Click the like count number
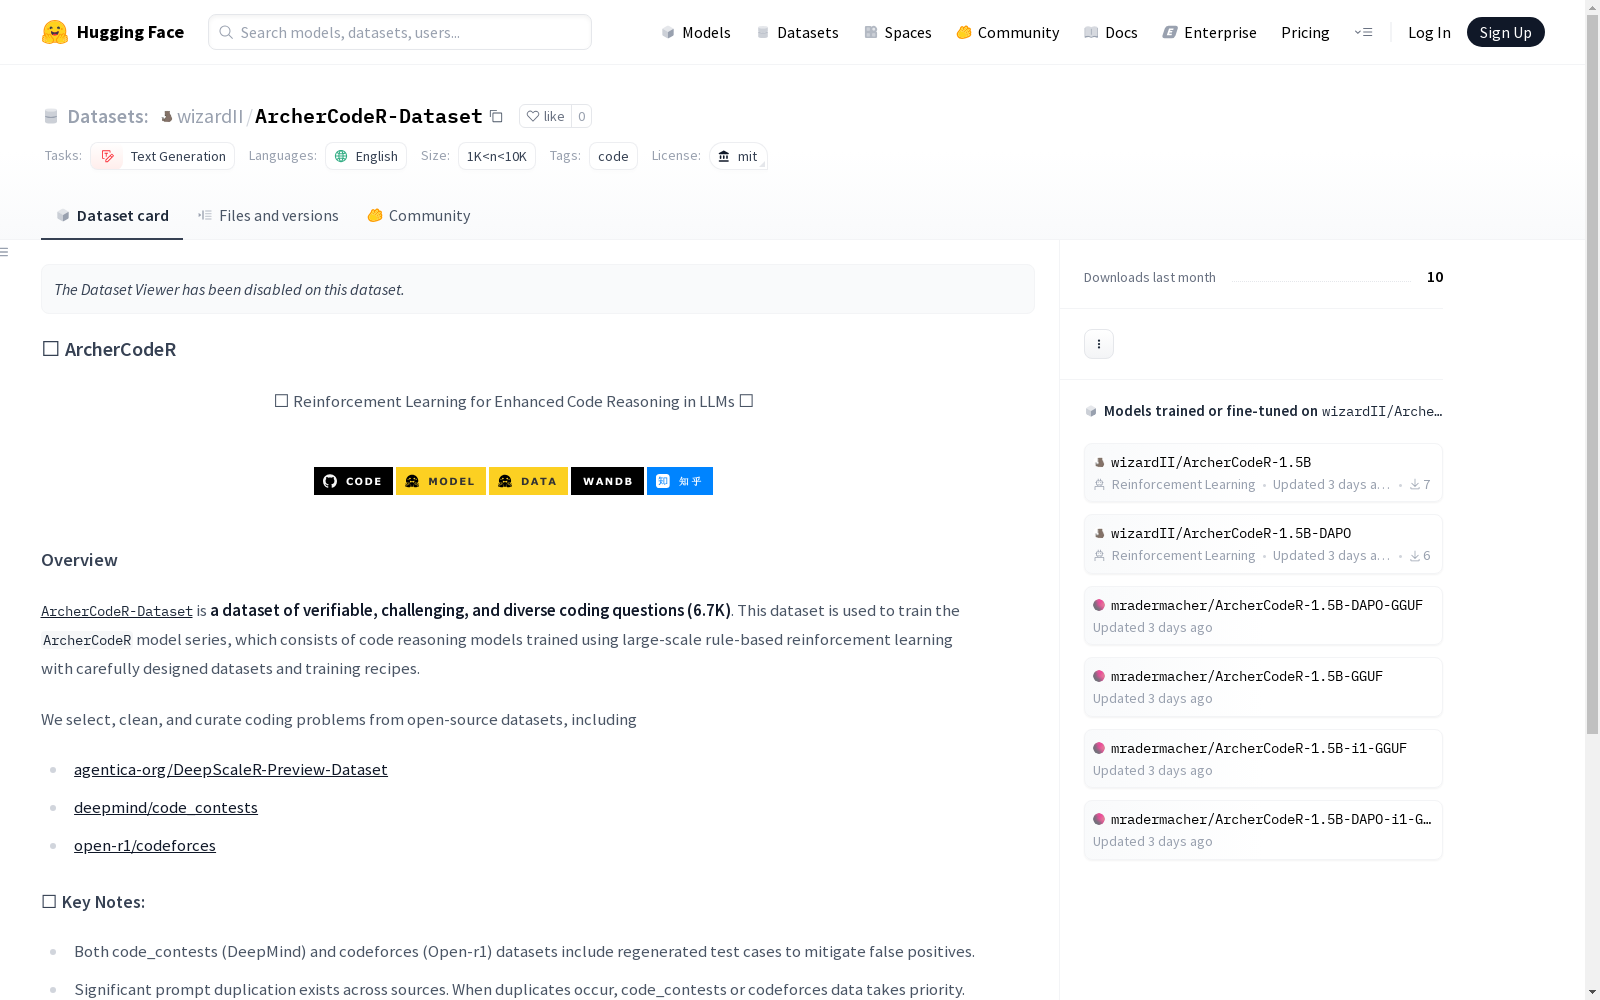This screenshot has width=1600, height=1000. 582,116
